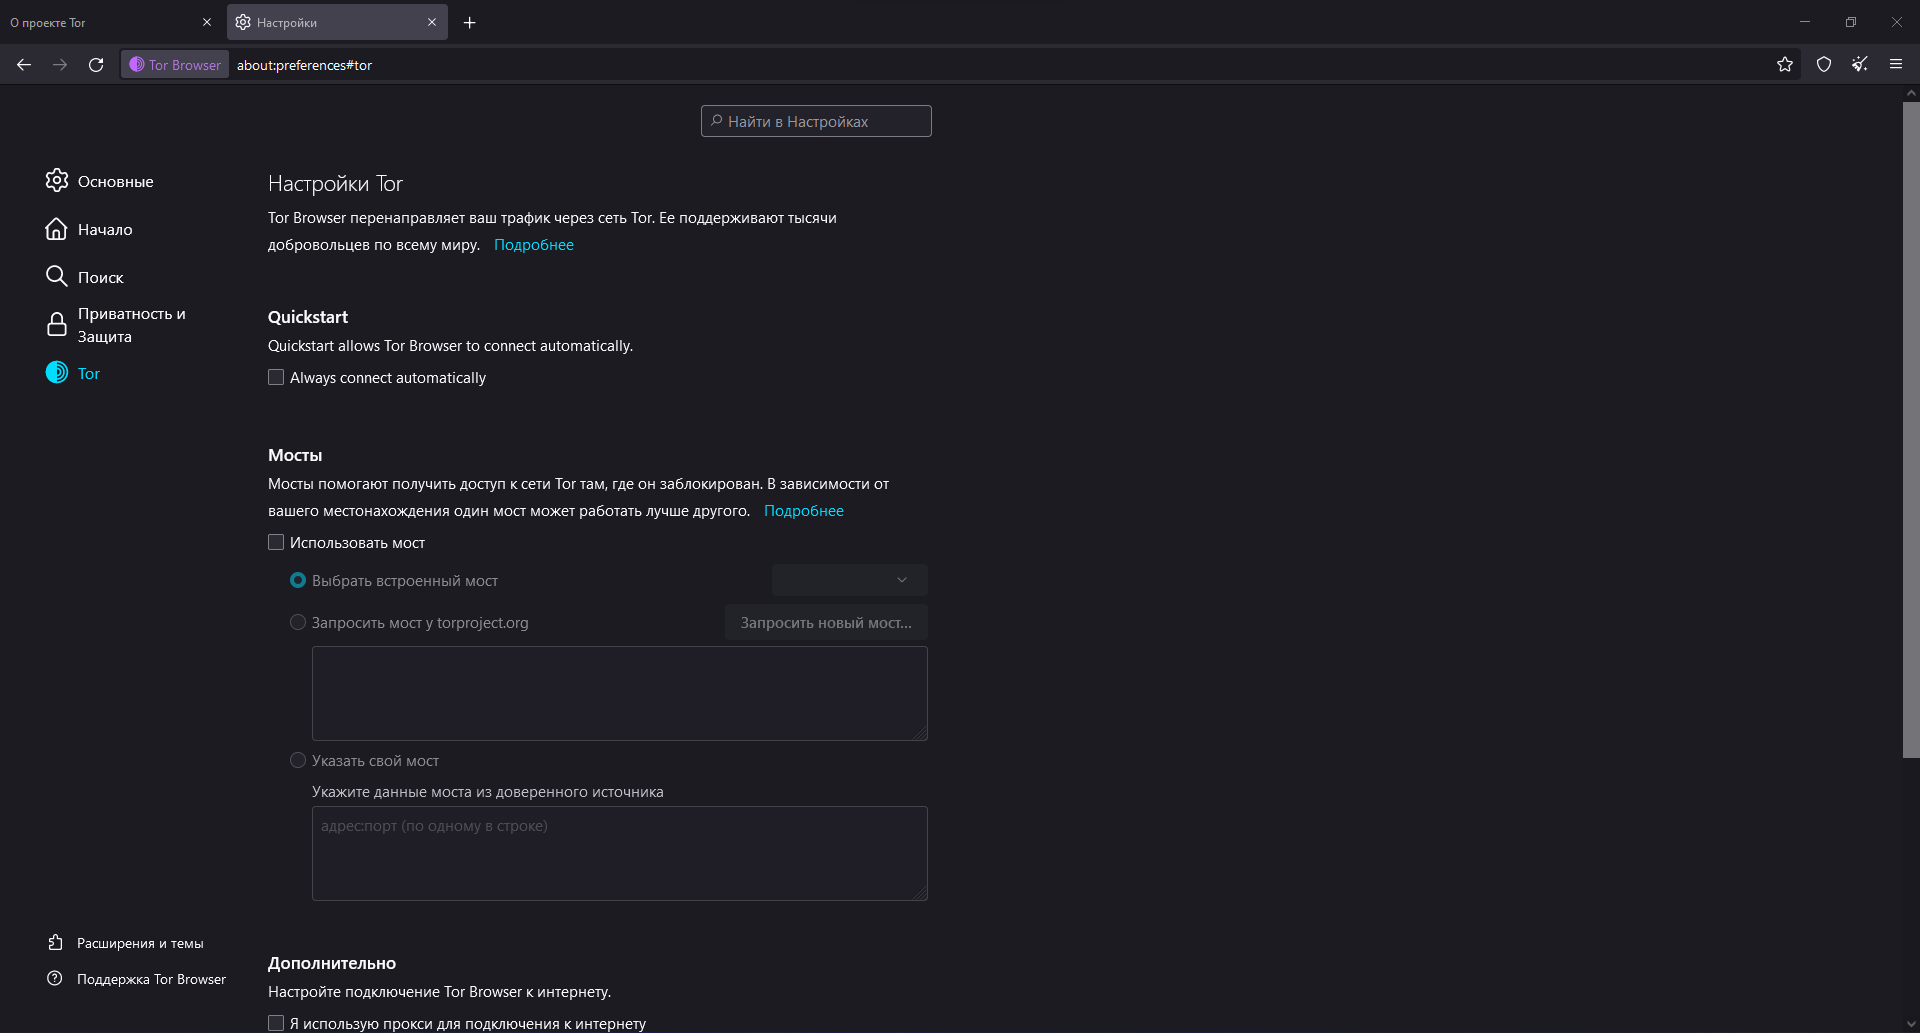The image size is (1920, 1033).
Task: Open 'Подробнее' link about Tor network
Action: (533, 245)
